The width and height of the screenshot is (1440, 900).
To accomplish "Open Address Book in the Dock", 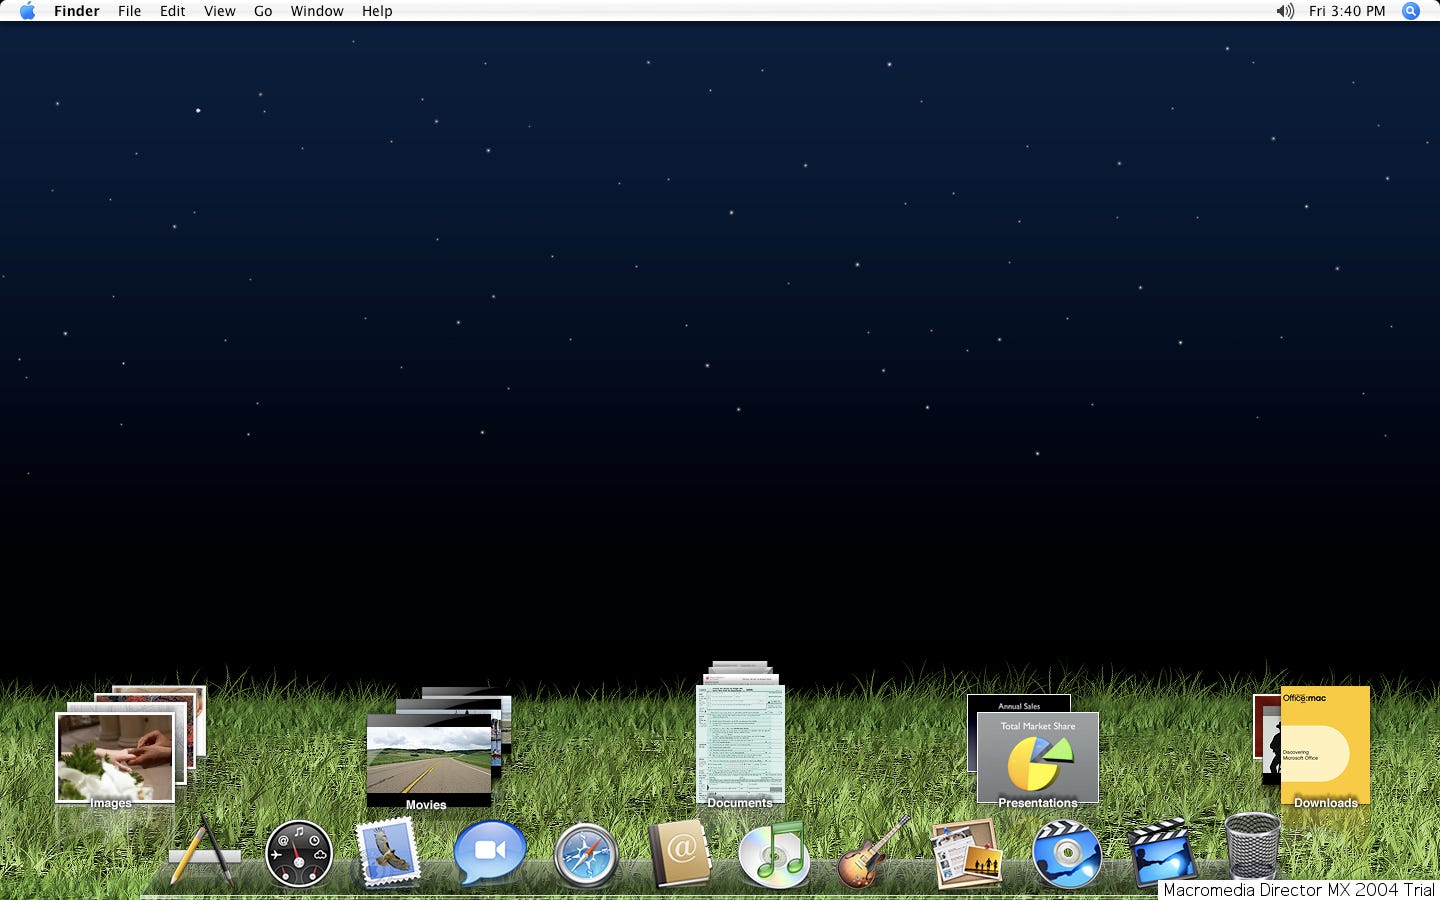I will pyautogui.click(x=679, y=854).
